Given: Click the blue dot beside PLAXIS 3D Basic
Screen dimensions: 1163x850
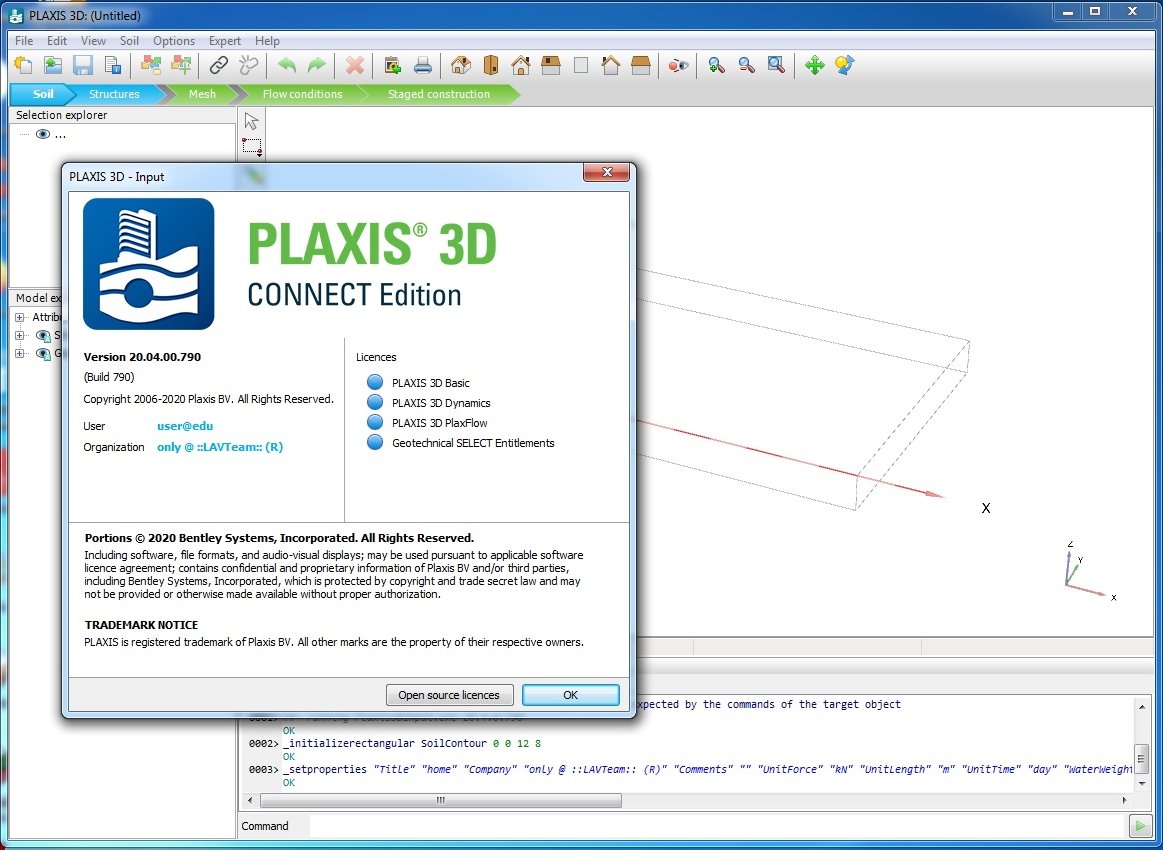Looking at the screenshot, I should tap(375, 382).
